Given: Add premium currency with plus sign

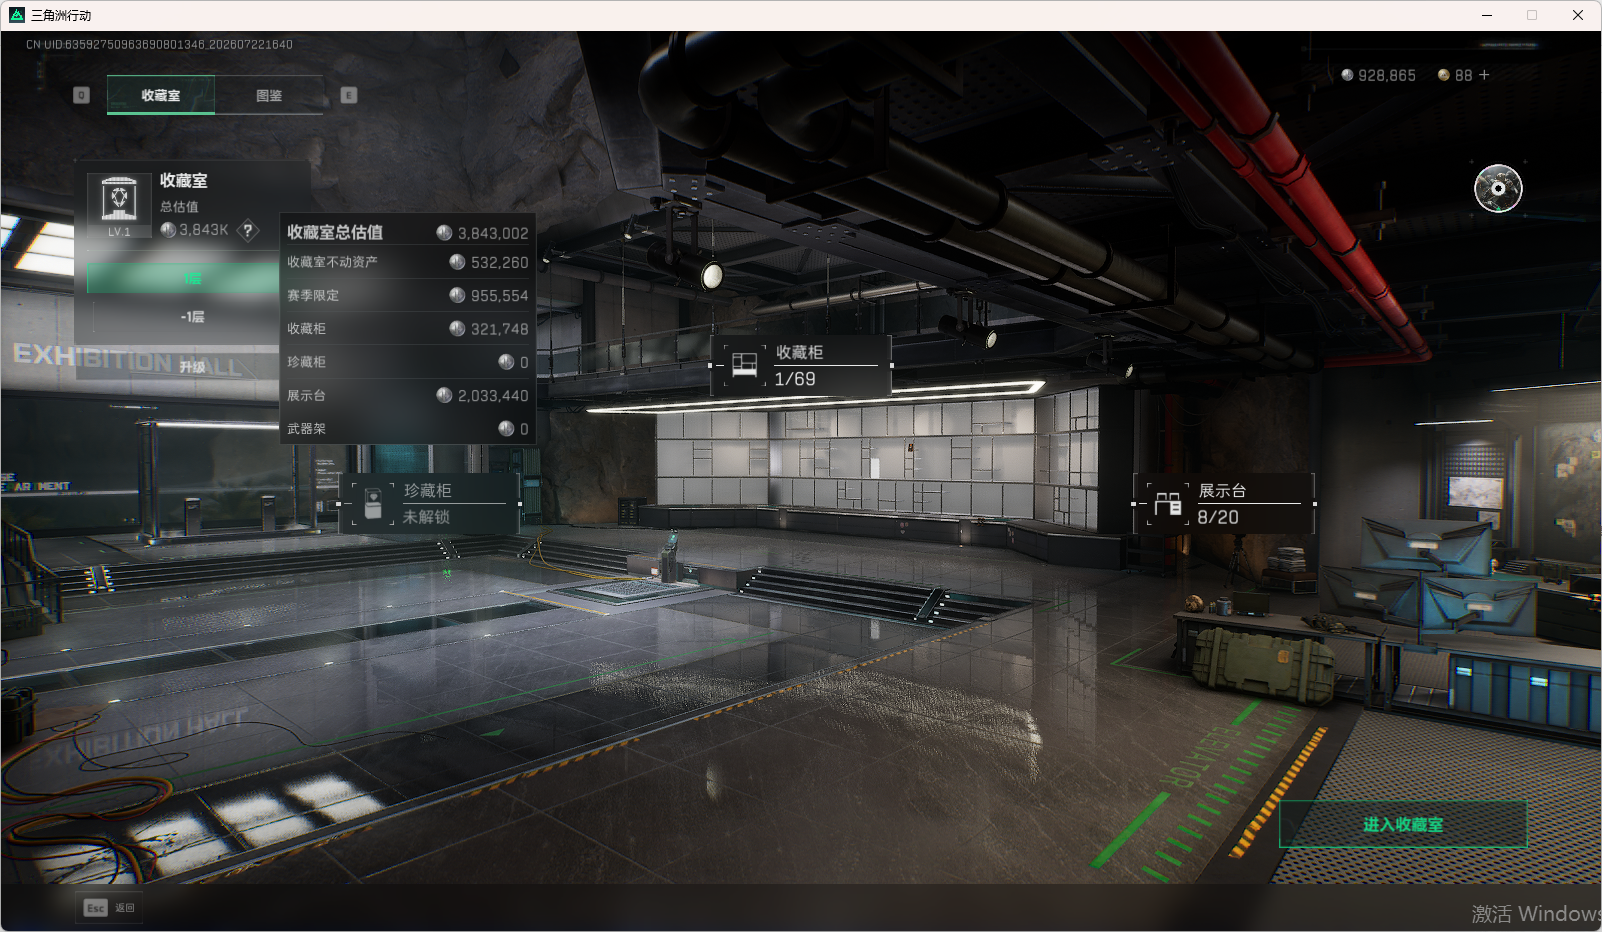Looking at the screenshot, I should pyautogui.click(x=1484, y=75).
